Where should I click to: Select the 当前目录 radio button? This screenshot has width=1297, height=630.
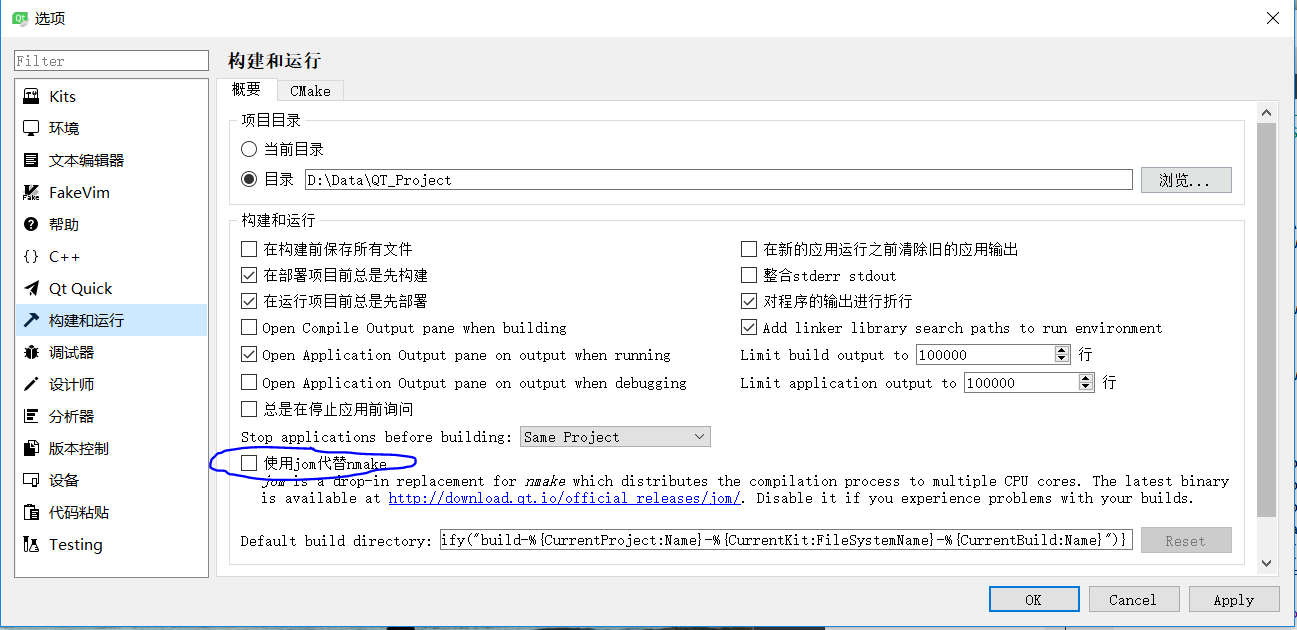coord(248,148)
